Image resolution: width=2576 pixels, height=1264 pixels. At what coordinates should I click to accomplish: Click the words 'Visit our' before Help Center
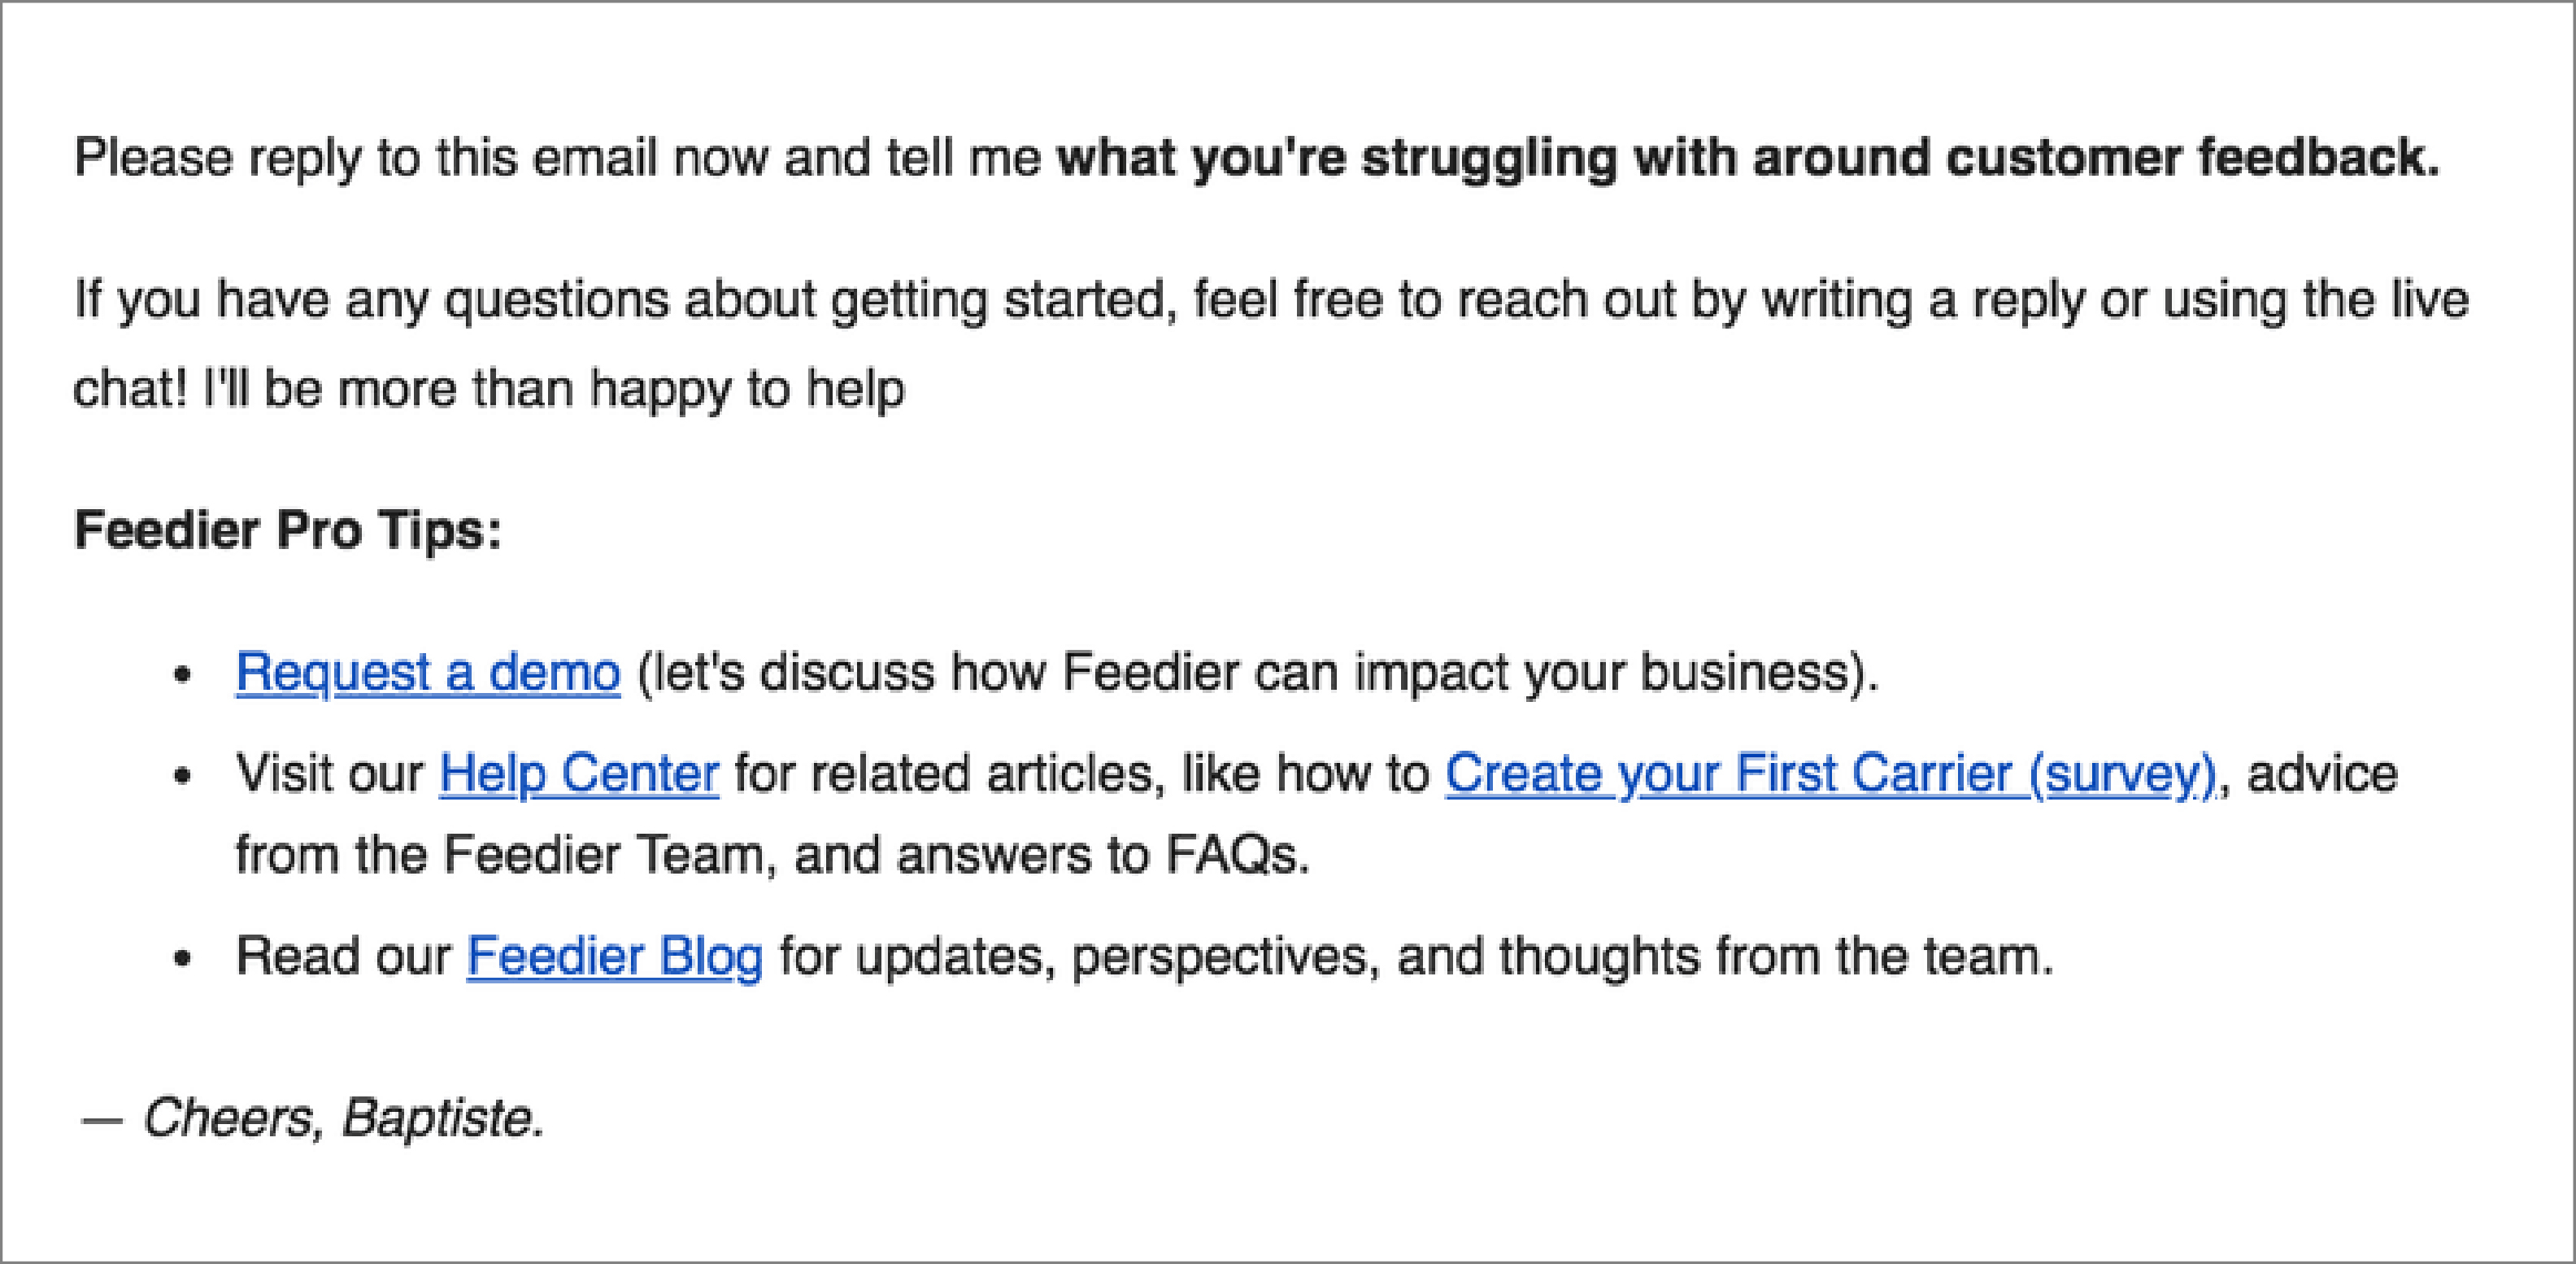pos(330,774)
